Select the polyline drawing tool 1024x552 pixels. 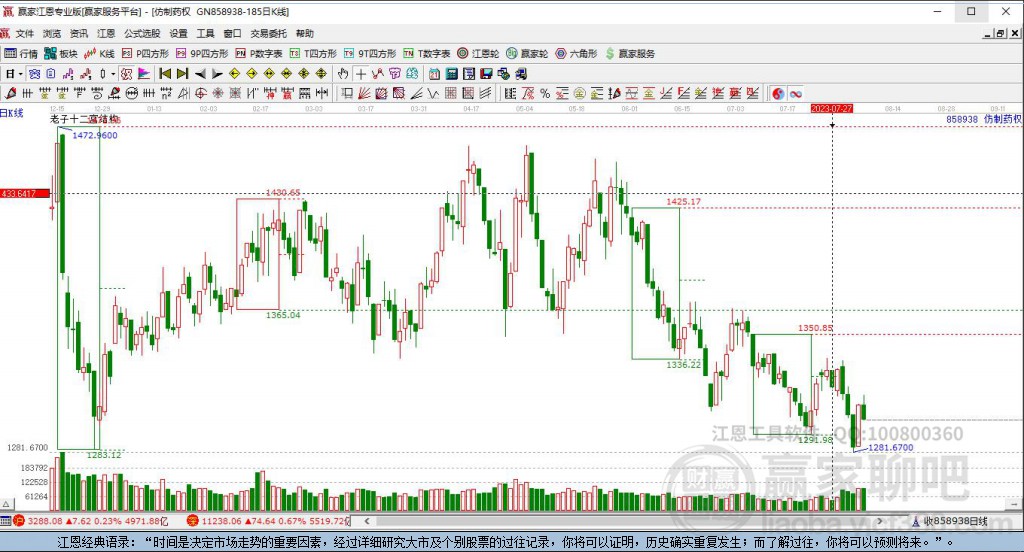click(x=377, y=74)
